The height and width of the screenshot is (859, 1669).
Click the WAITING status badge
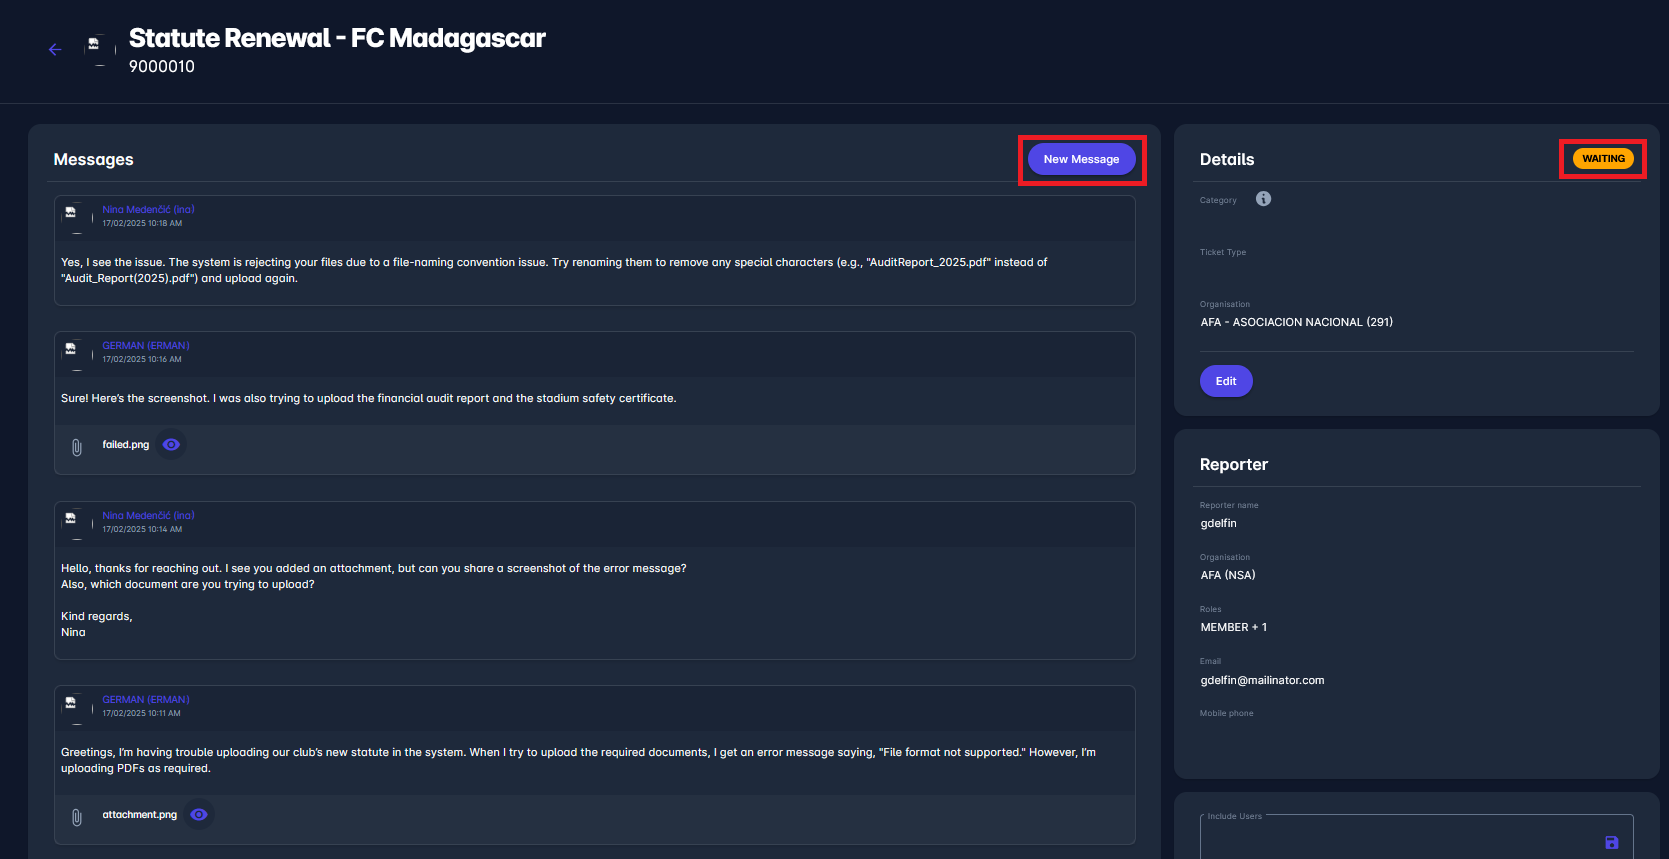coord(1602,159)
